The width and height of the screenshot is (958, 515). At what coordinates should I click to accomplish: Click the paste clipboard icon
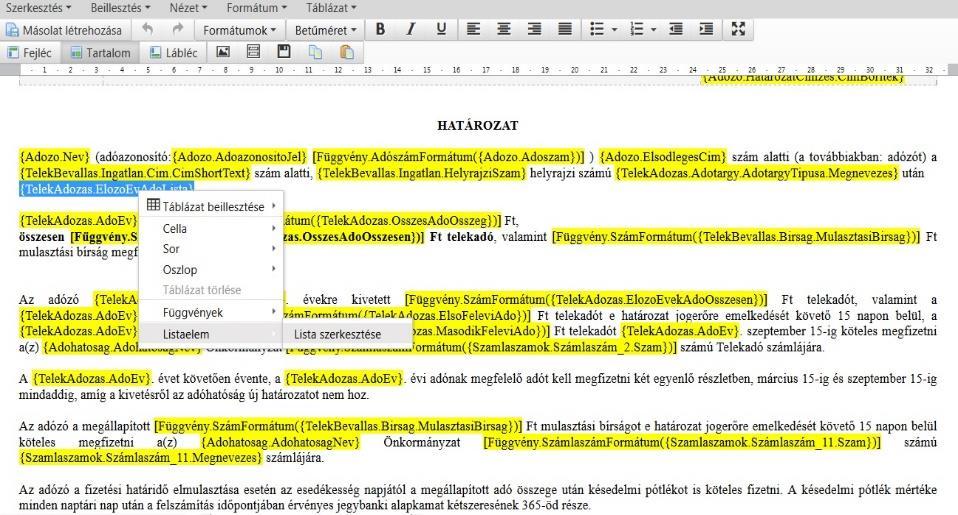pyautogui.click(x=346, y=52)
